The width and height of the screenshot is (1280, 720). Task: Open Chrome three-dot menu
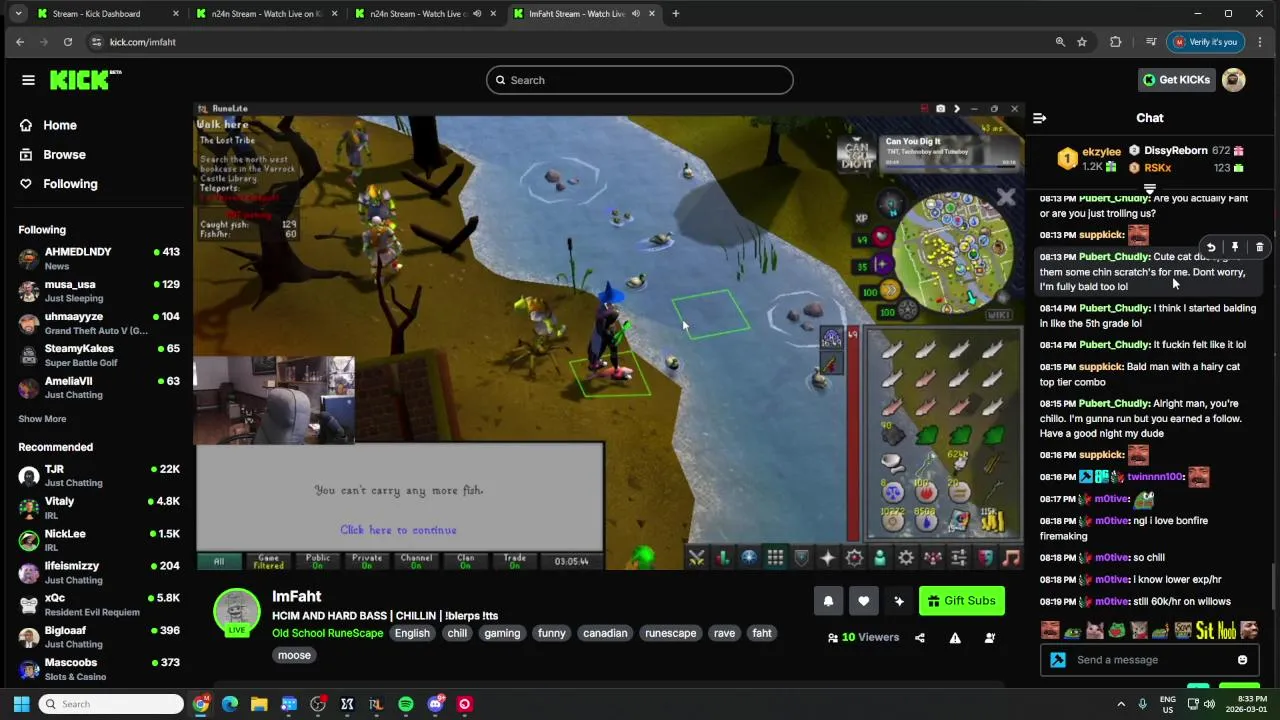coord(1260,42)
